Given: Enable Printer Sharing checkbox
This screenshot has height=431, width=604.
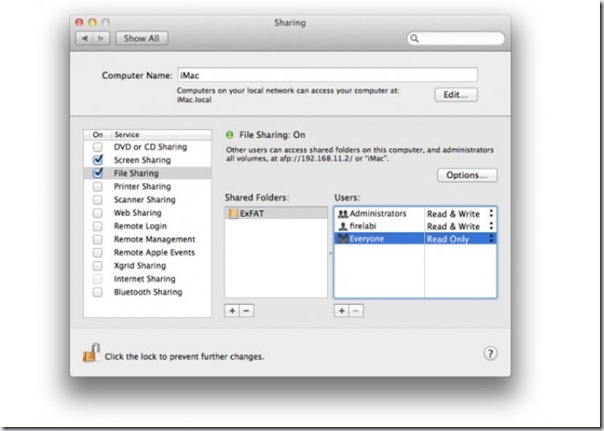Looking at the screenshot, I should [x=98, y=186].
